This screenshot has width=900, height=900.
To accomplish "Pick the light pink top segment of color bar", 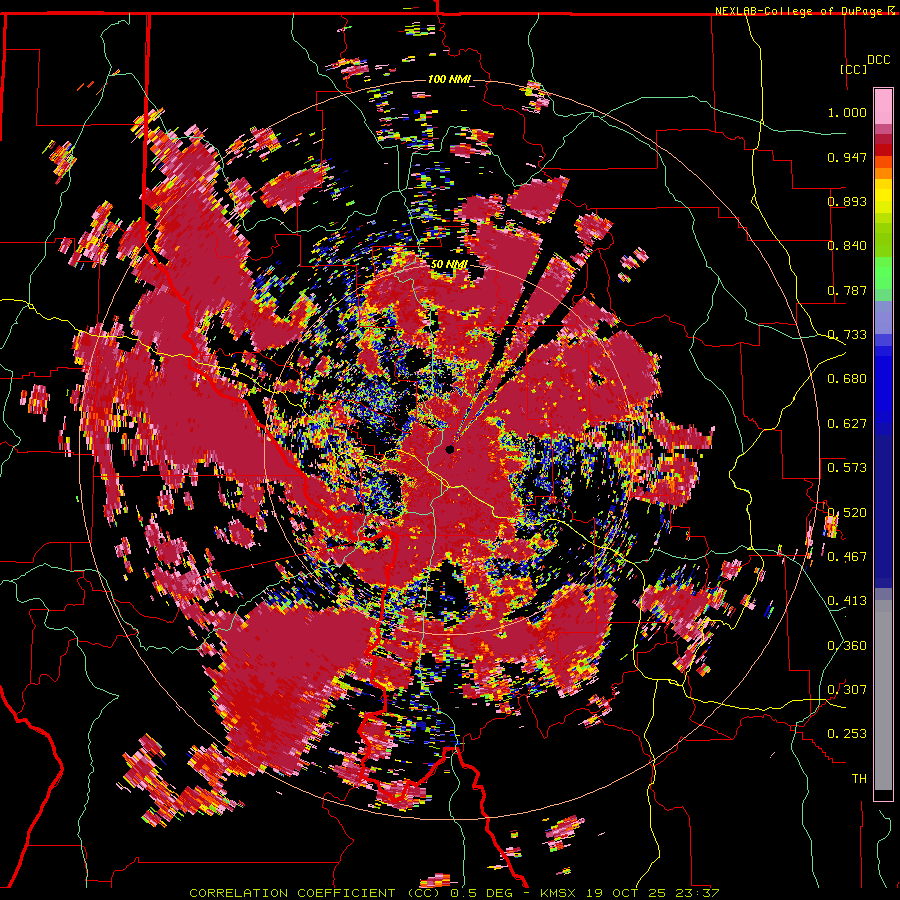I will [x=883, y=107].
